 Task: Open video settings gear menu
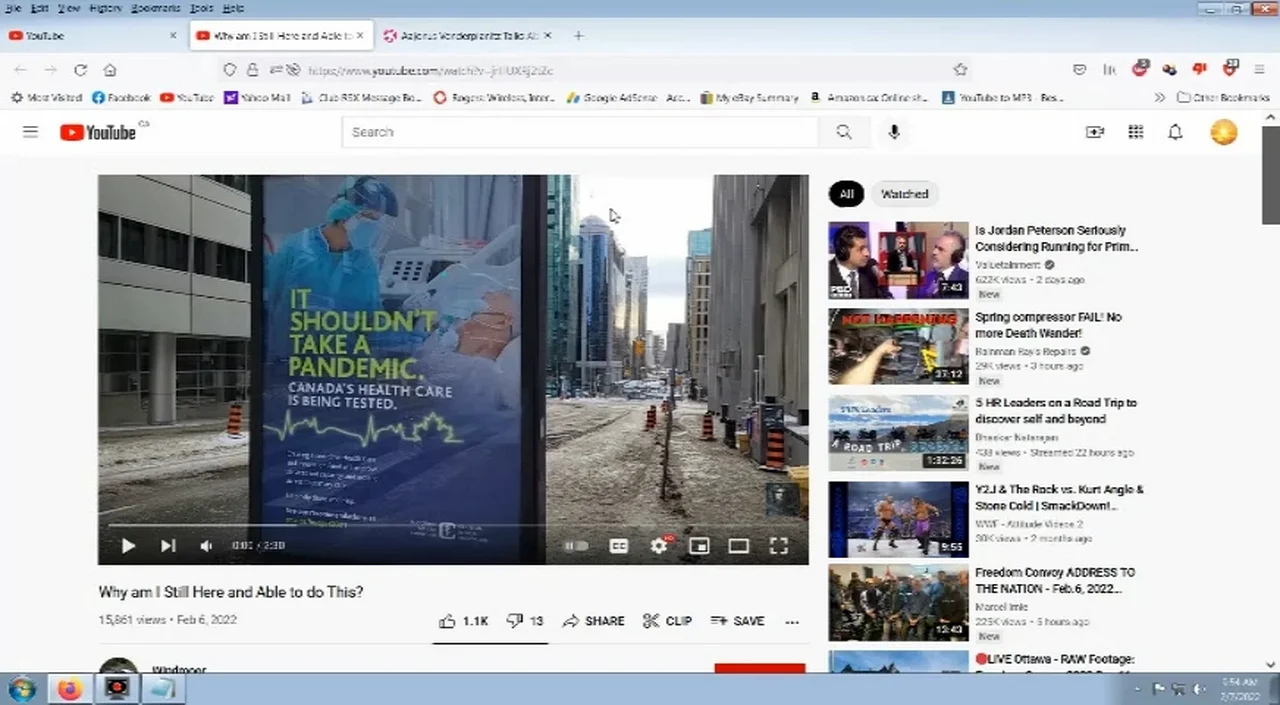tap(658, 546)
